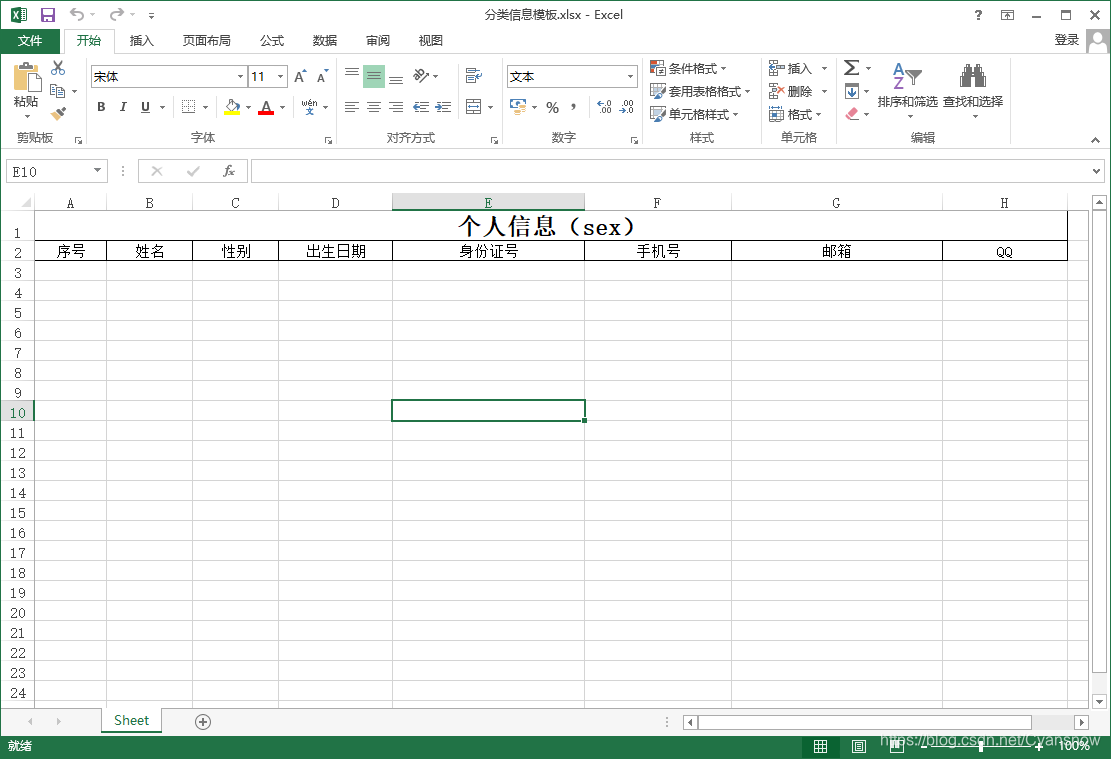Increase decimal places
Image resolution: width=1111 pixels, height=759 pixels.
(x=604, y=107)
